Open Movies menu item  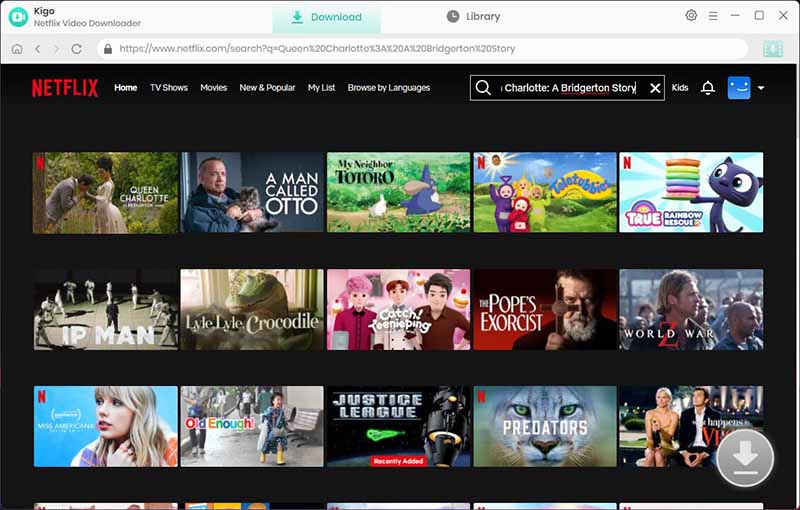coord(213,88)
